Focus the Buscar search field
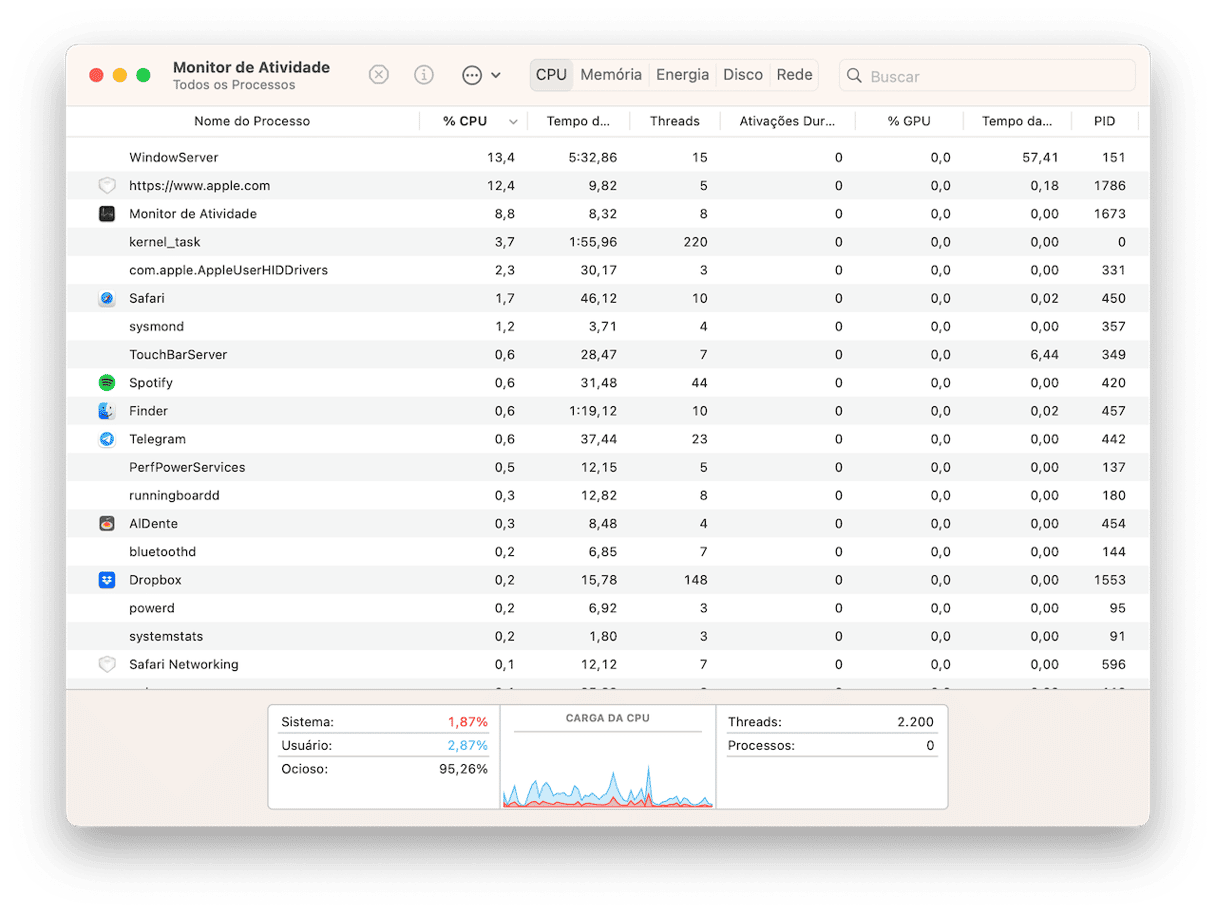This screenshot has width=1216, height=913. click(987, 76)
